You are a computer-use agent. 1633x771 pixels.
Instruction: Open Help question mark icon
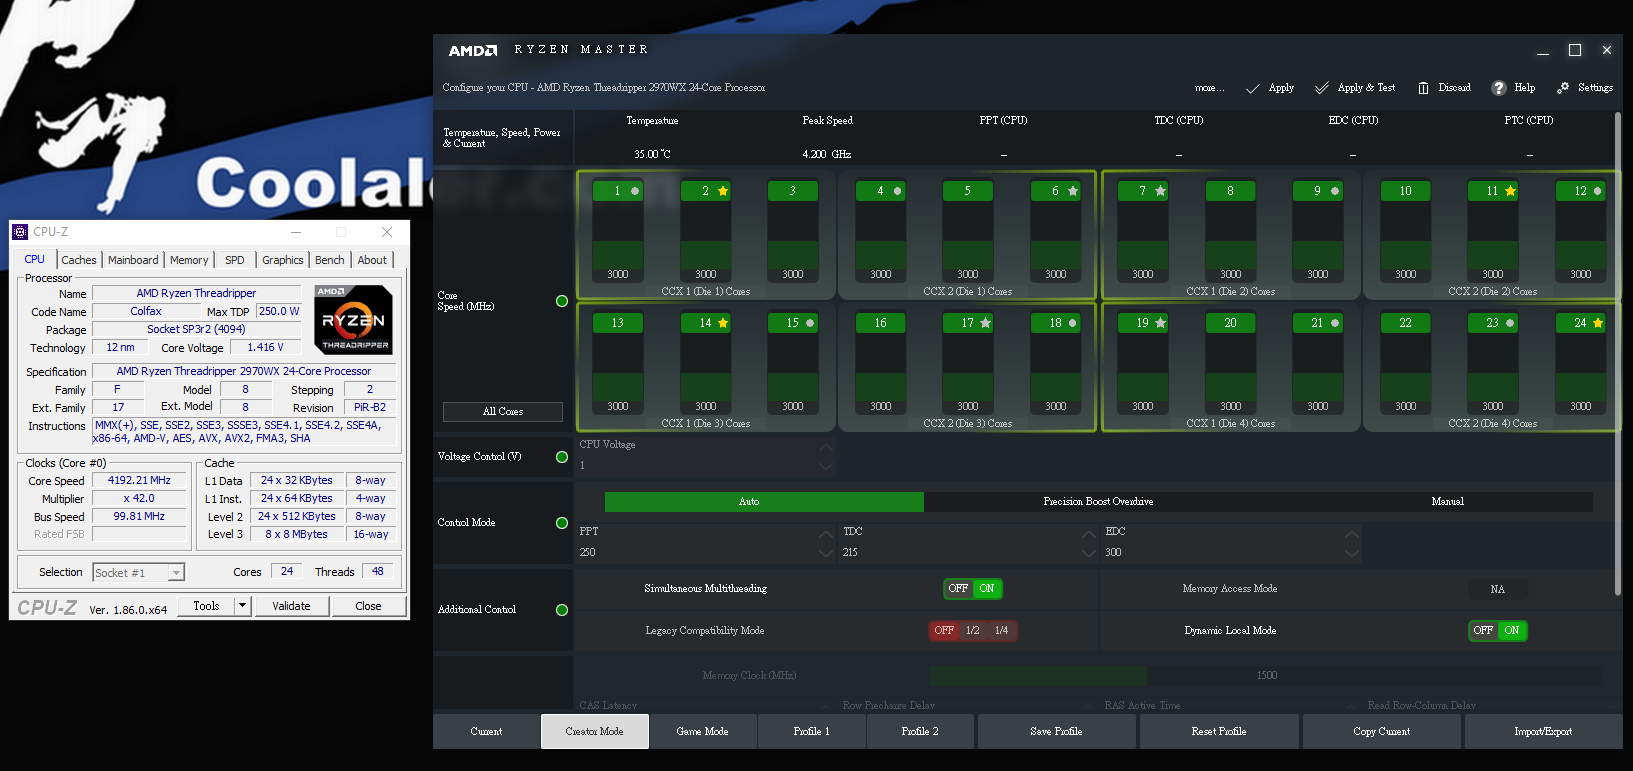[1498, 88]
